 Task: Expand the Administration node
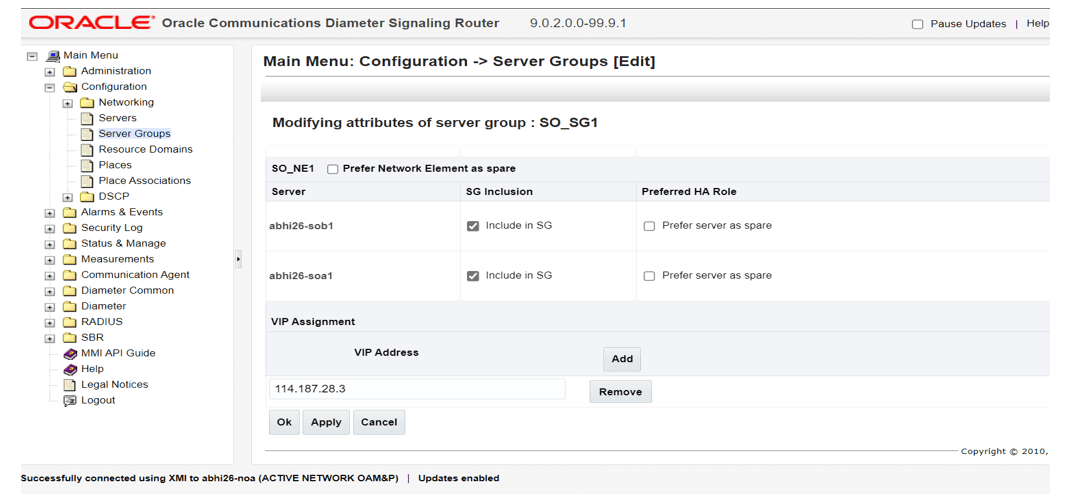coord(50,72)
